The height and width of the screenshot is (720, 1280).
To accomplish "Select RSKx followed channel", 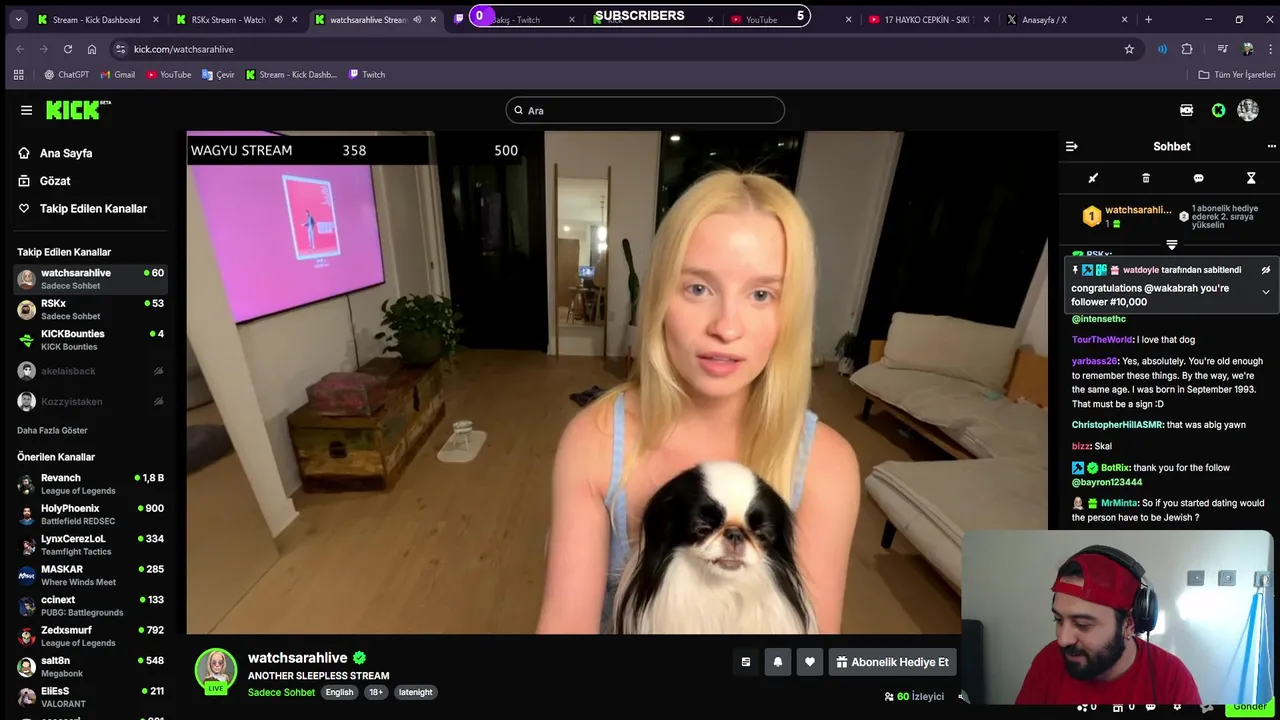I will tap(91, 309).
